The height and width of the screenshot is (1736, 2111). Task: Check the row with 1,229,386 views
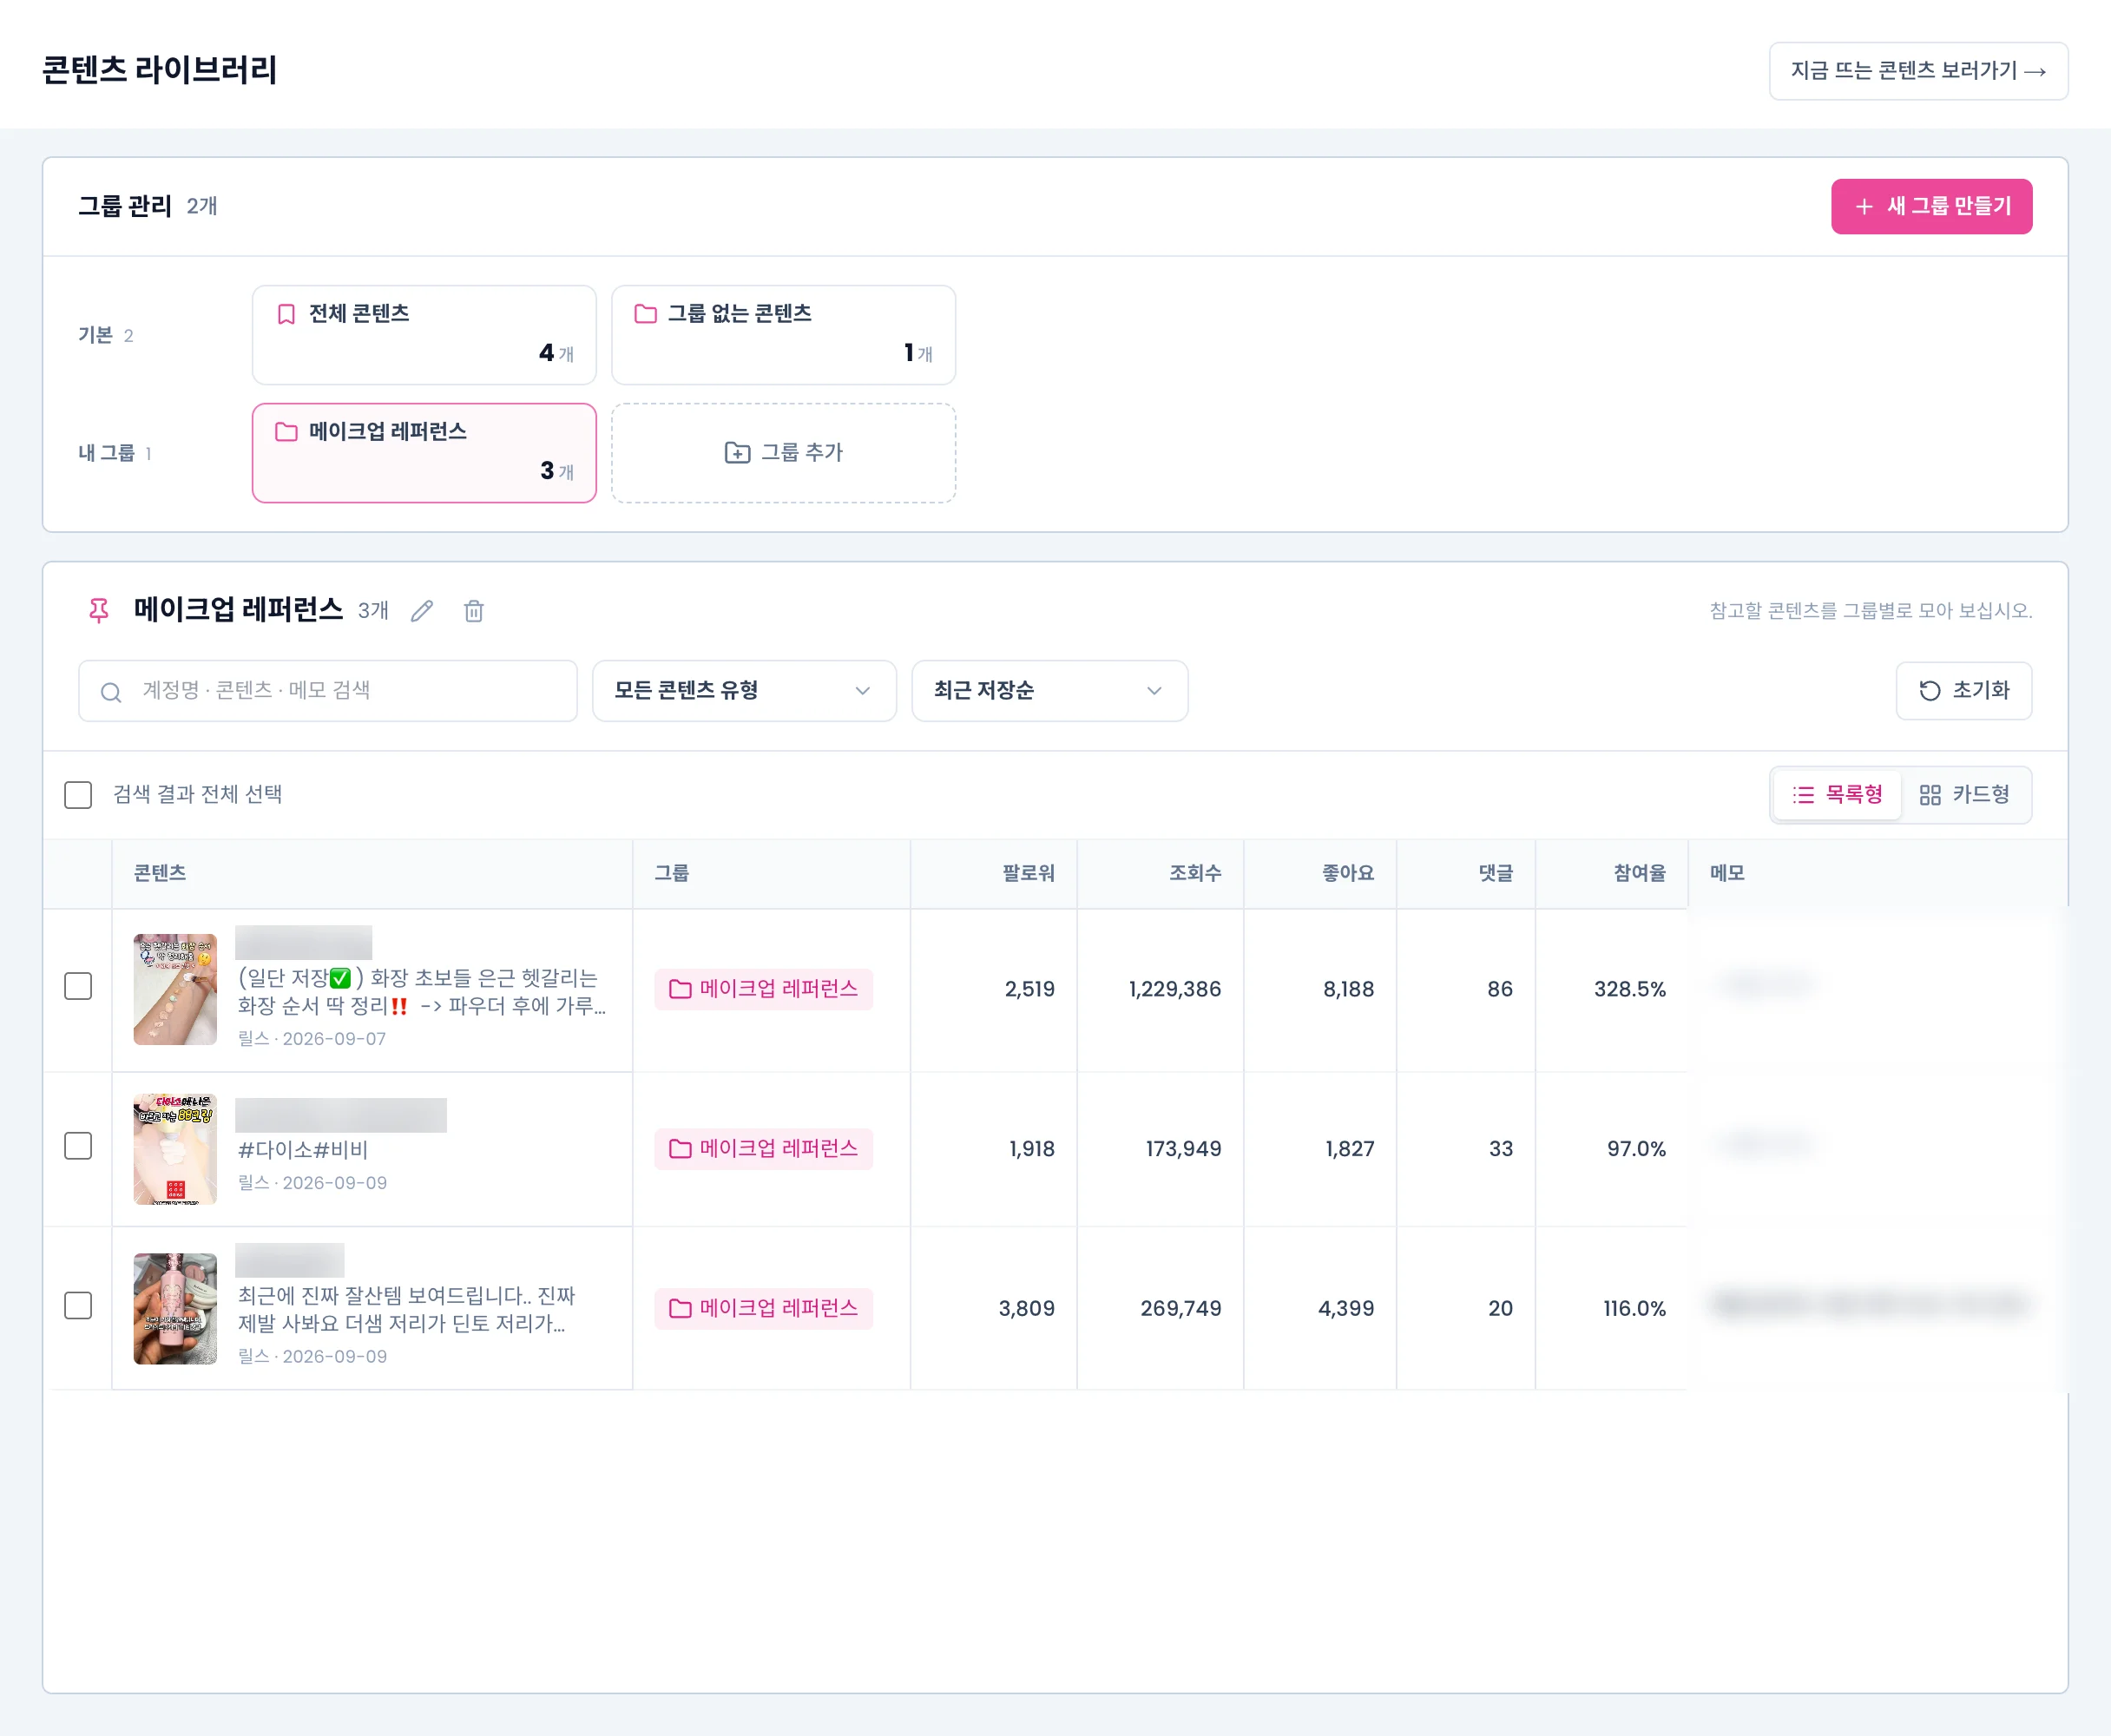[78, 986]
